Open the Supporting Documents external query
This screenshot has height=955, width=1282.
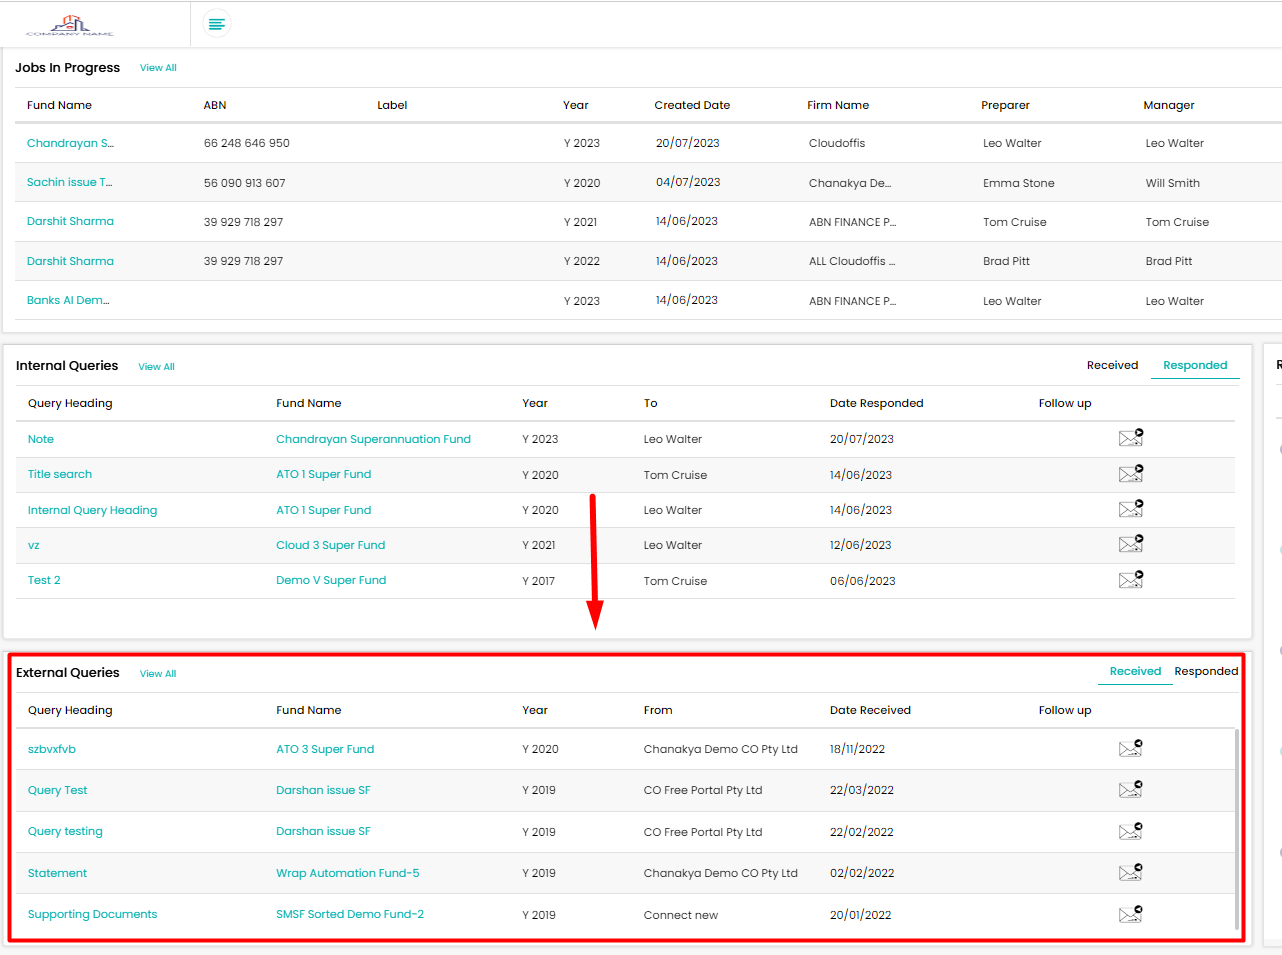click(92, 914)
